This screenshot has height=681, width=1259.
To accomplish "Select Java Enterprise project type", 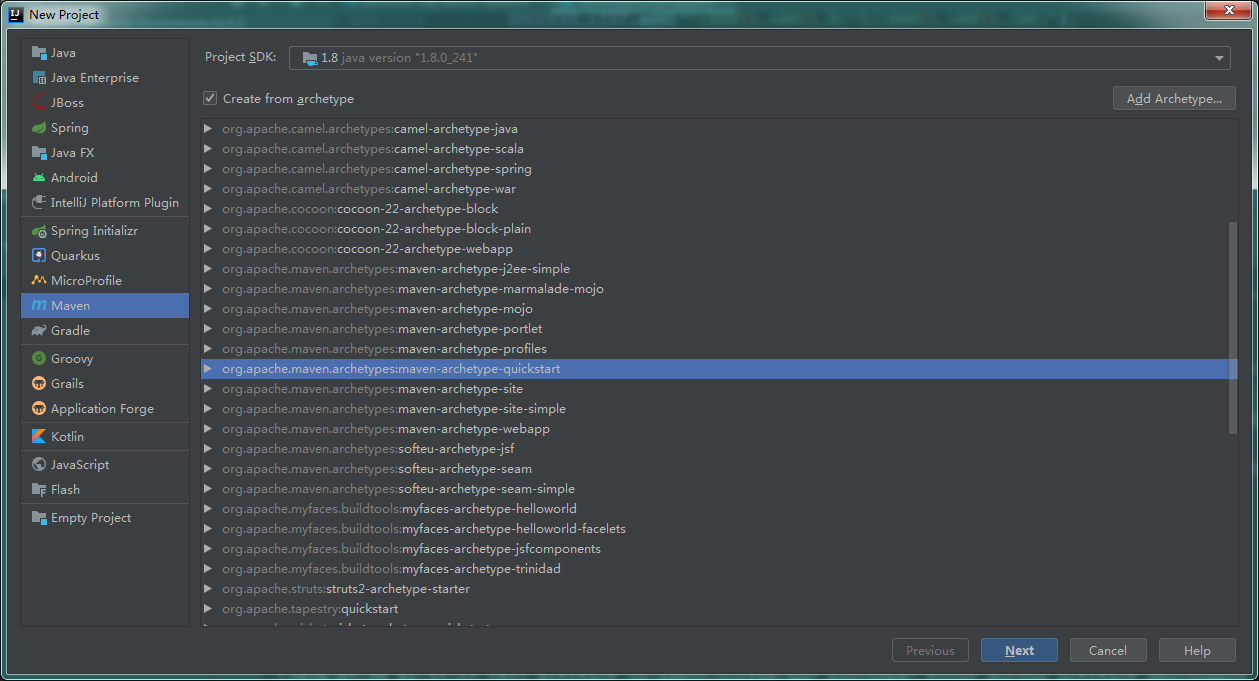I will (105, 78).
